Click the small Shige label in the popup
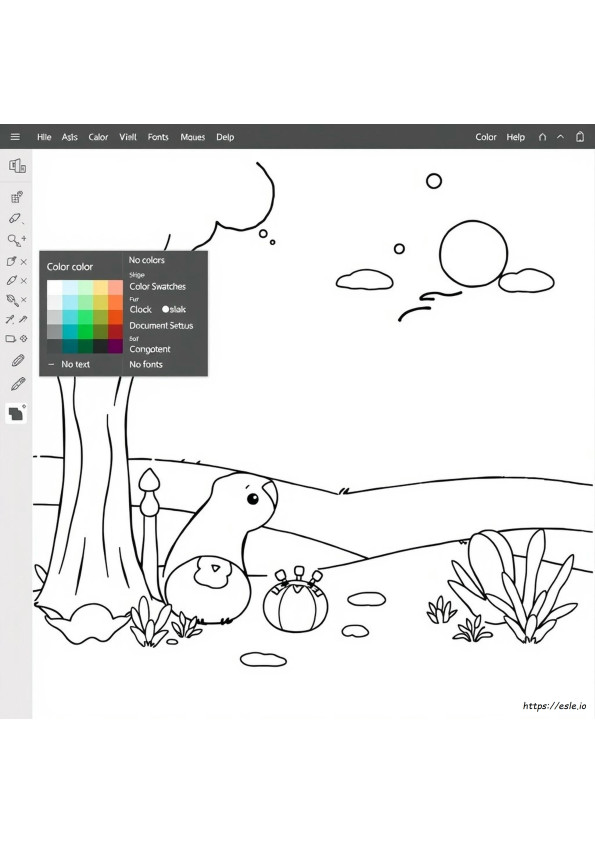595x842 pixels. click(137, 275)
